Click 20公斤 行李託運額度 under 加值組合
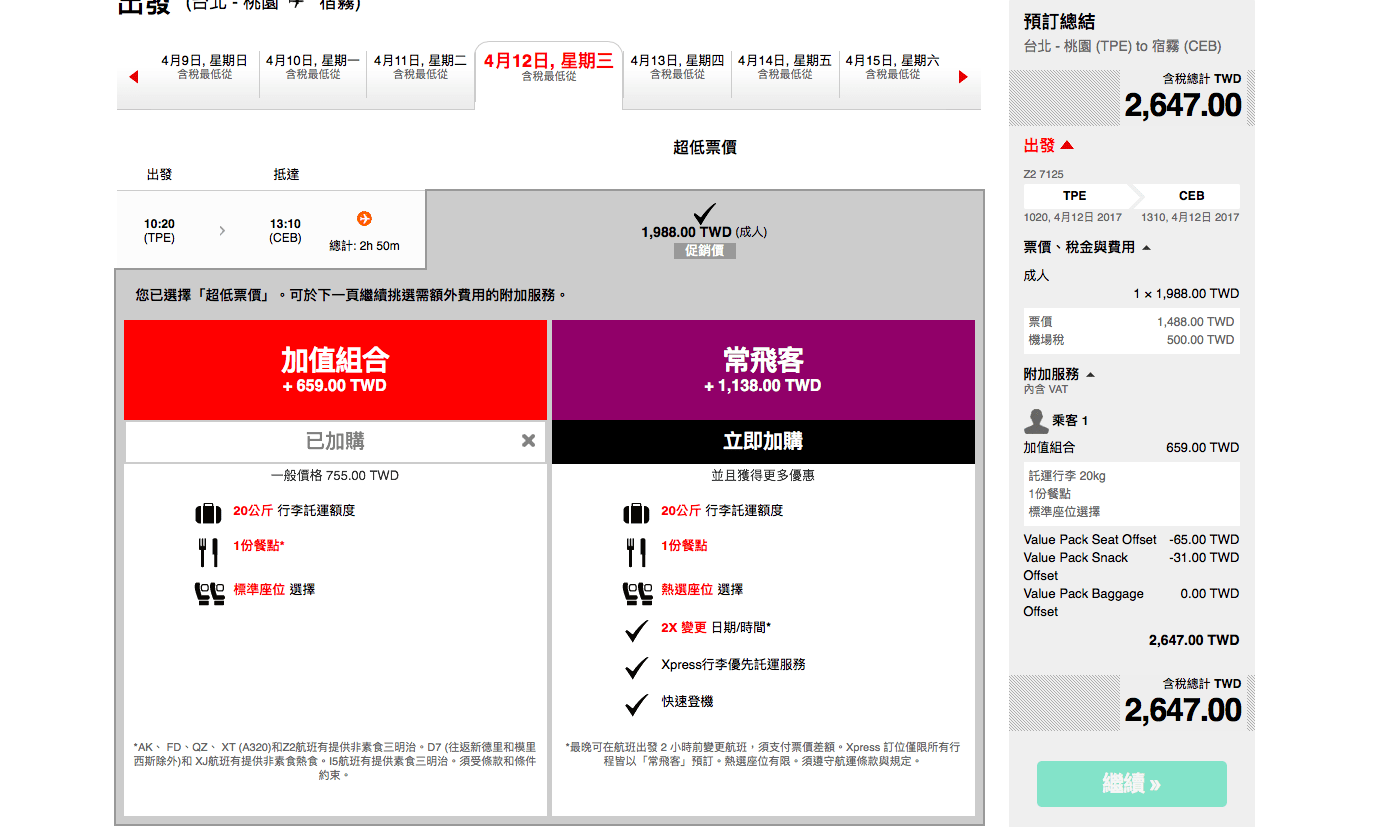Screen dimensions: 1385x827 coord(294,511)
